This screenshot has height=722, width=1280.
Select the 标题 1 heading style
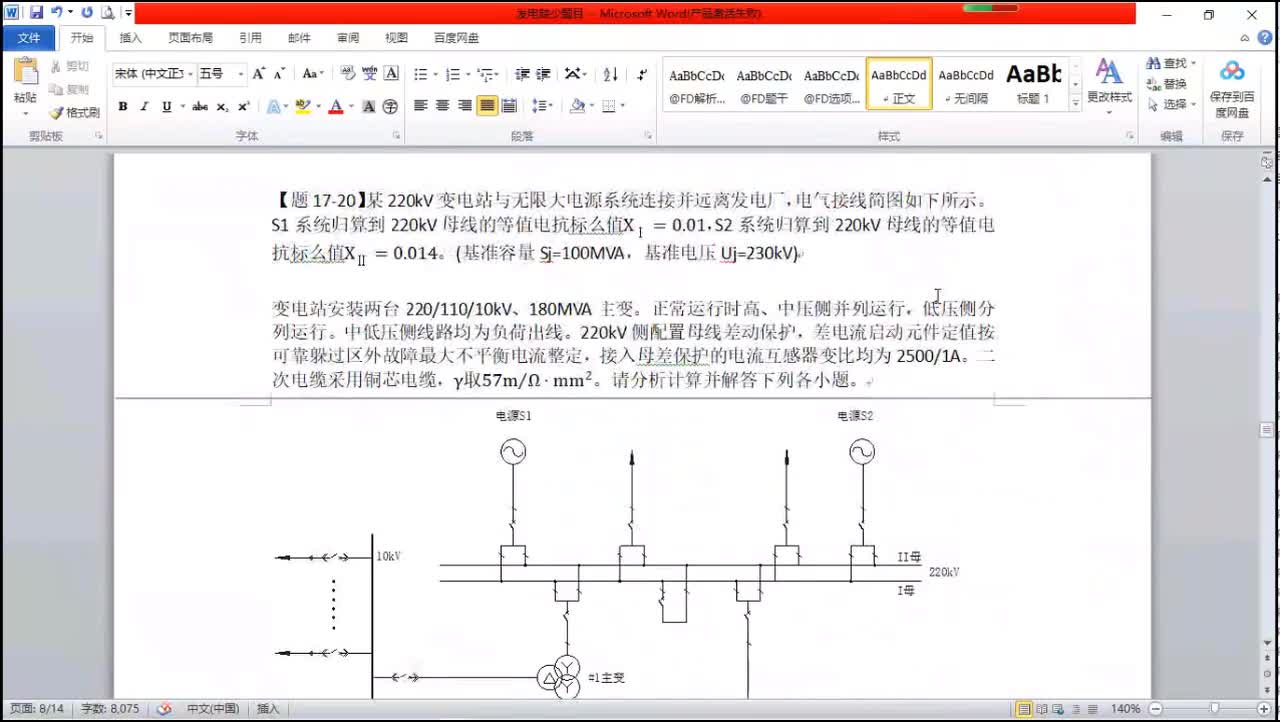[1033, 84]
